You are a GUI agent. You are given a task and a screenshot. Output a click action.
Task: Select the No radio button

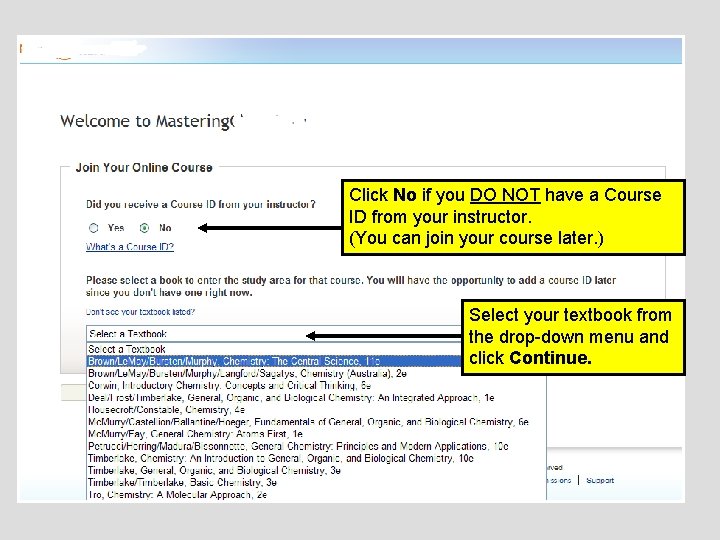tap(144, 228)
